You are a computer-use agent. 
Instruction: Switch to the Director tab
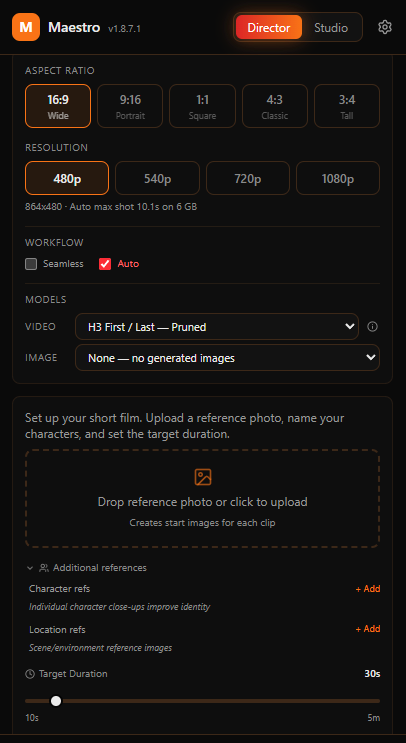coord(269,27)
